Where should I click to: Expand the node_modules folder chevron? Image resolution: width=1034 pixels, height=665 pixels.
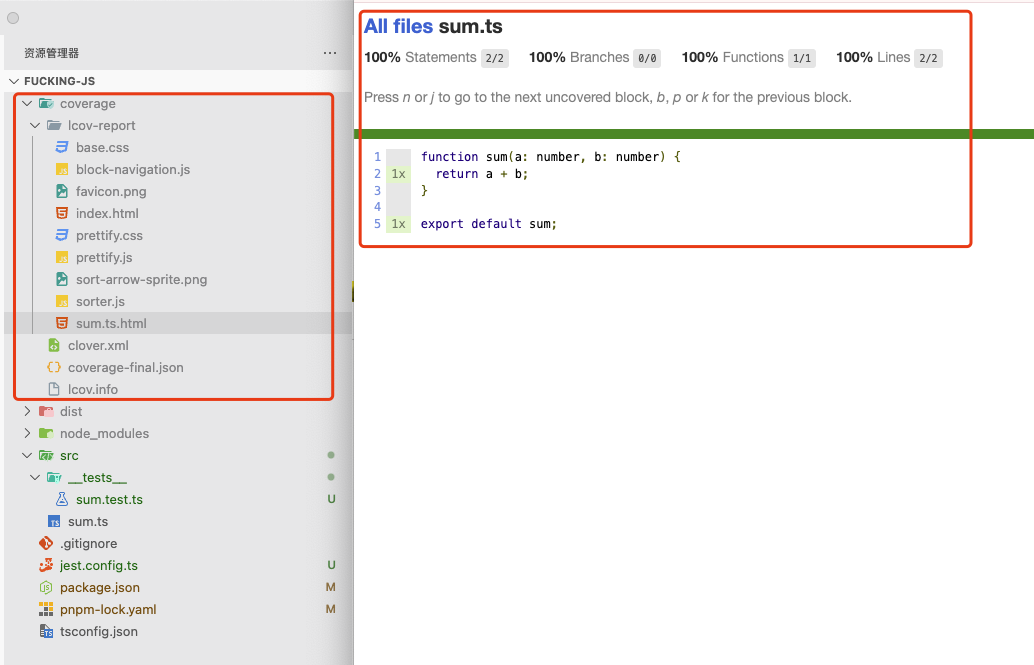click(27, 433)
